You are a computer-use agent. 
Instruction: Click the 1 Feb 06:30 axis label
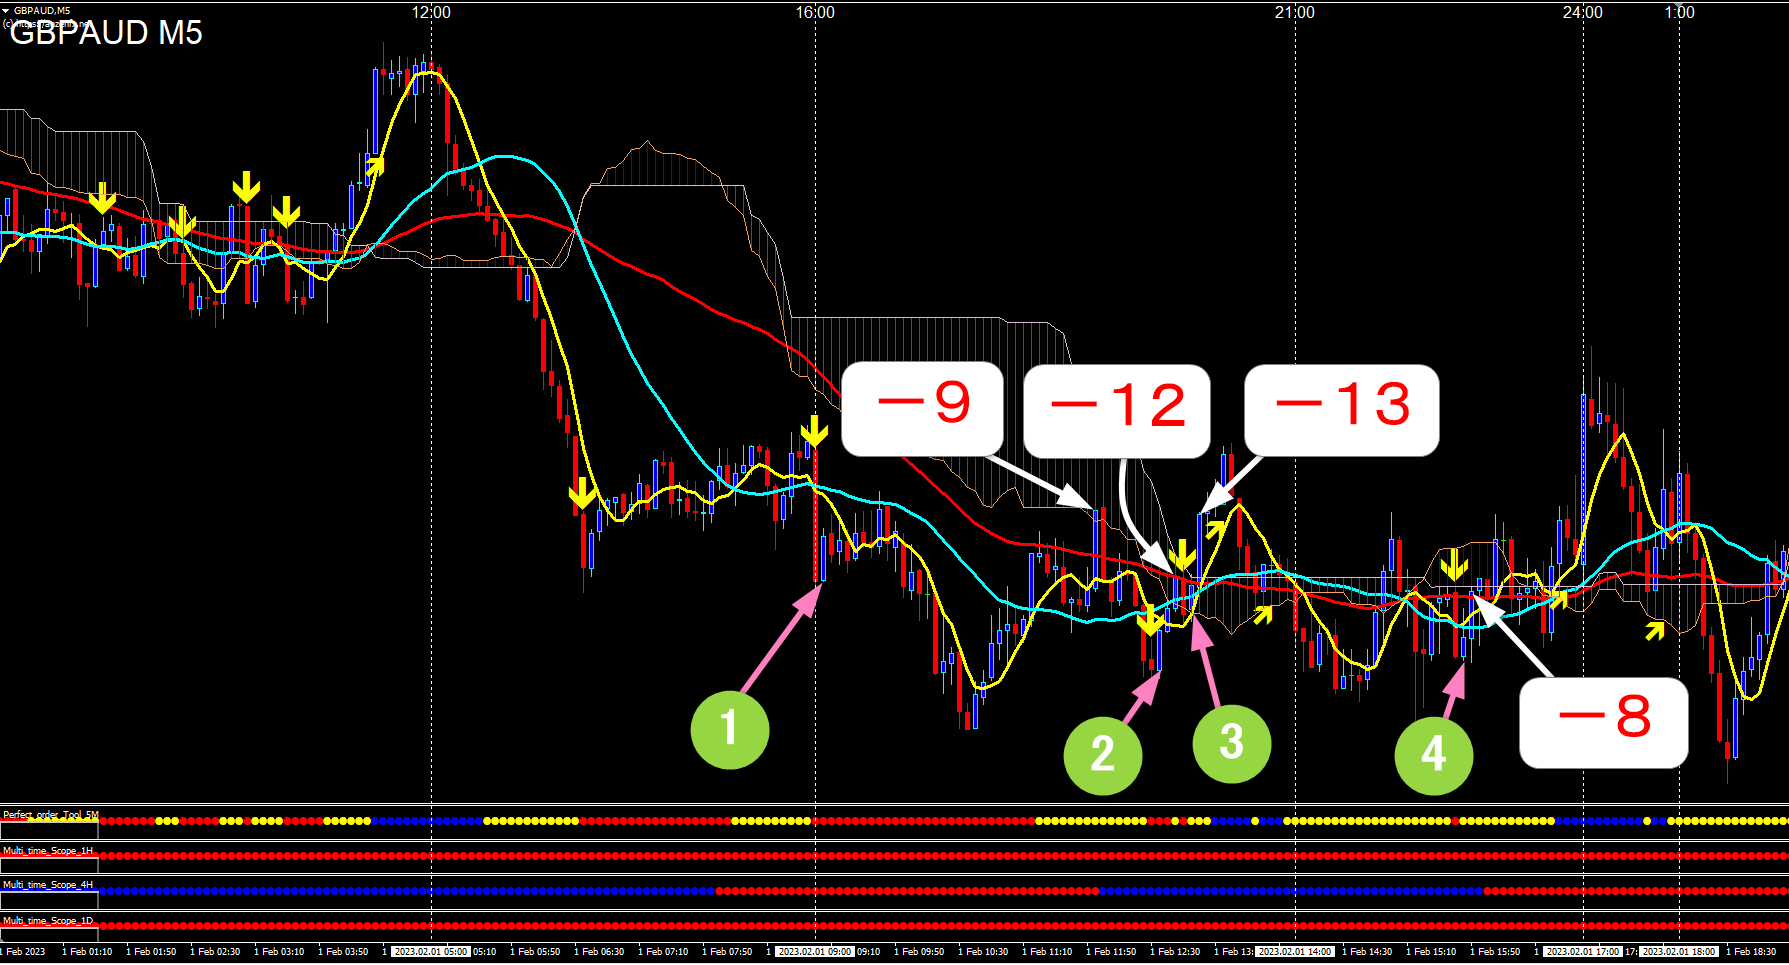pyautogui.click(x=599, y=952)
